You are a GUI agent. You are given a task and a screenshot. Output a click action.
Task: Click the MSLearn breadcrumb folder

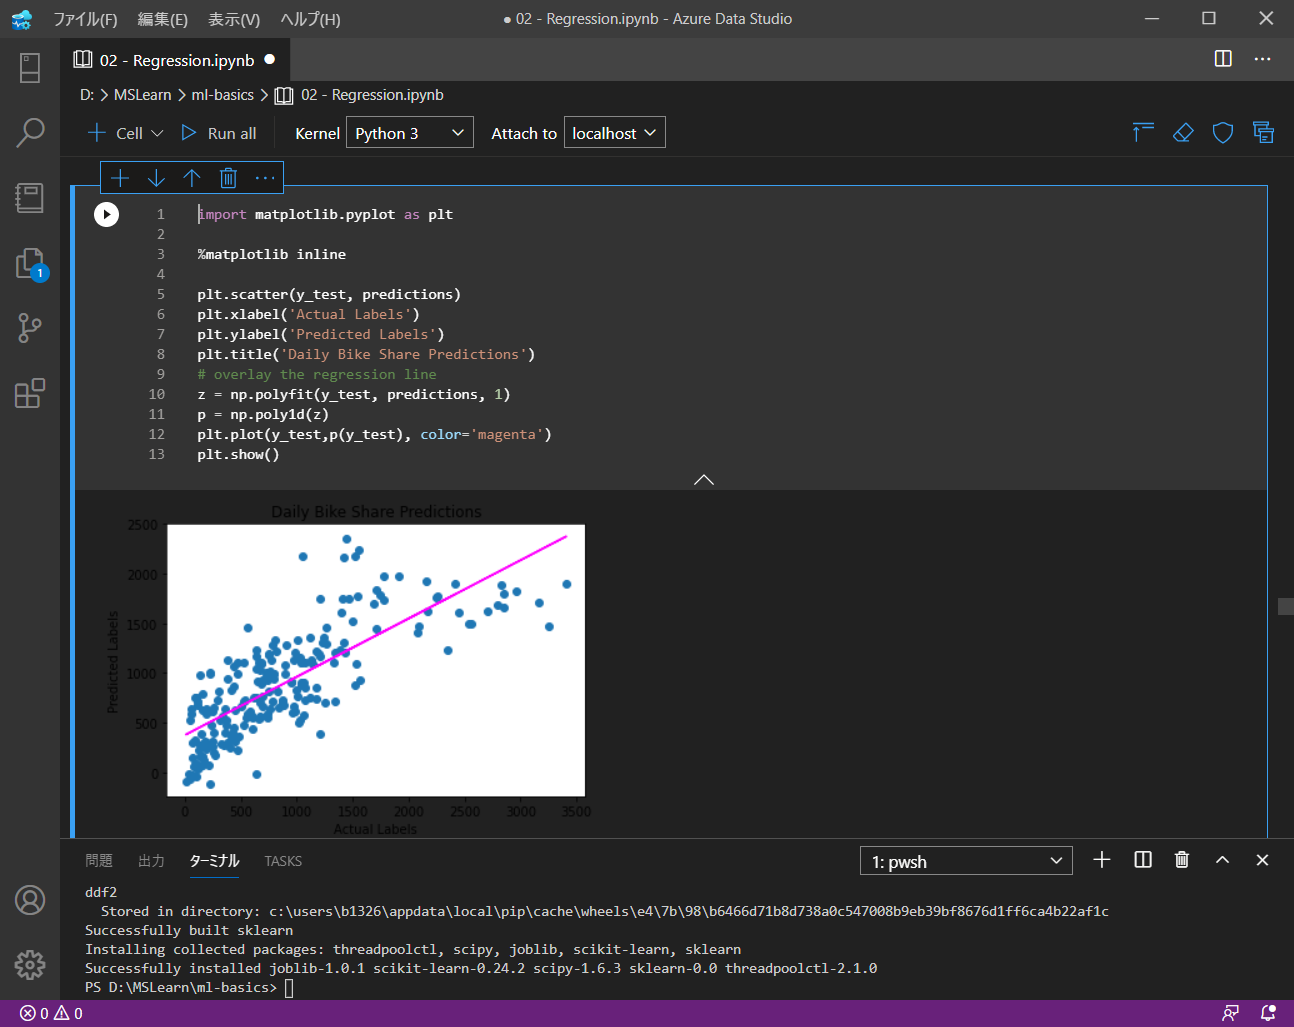coord(142,95)
